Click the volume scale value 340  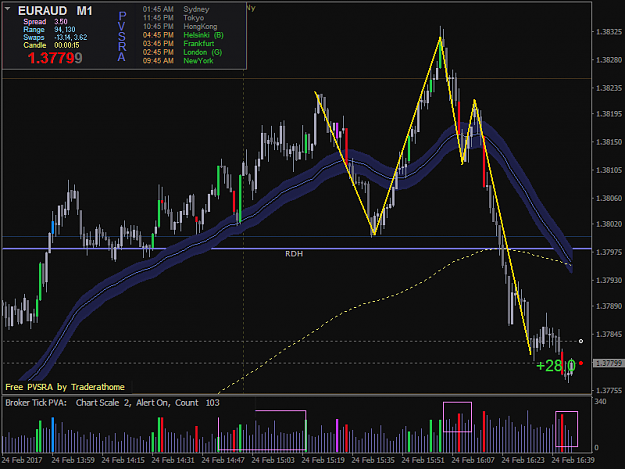point(600,401)
